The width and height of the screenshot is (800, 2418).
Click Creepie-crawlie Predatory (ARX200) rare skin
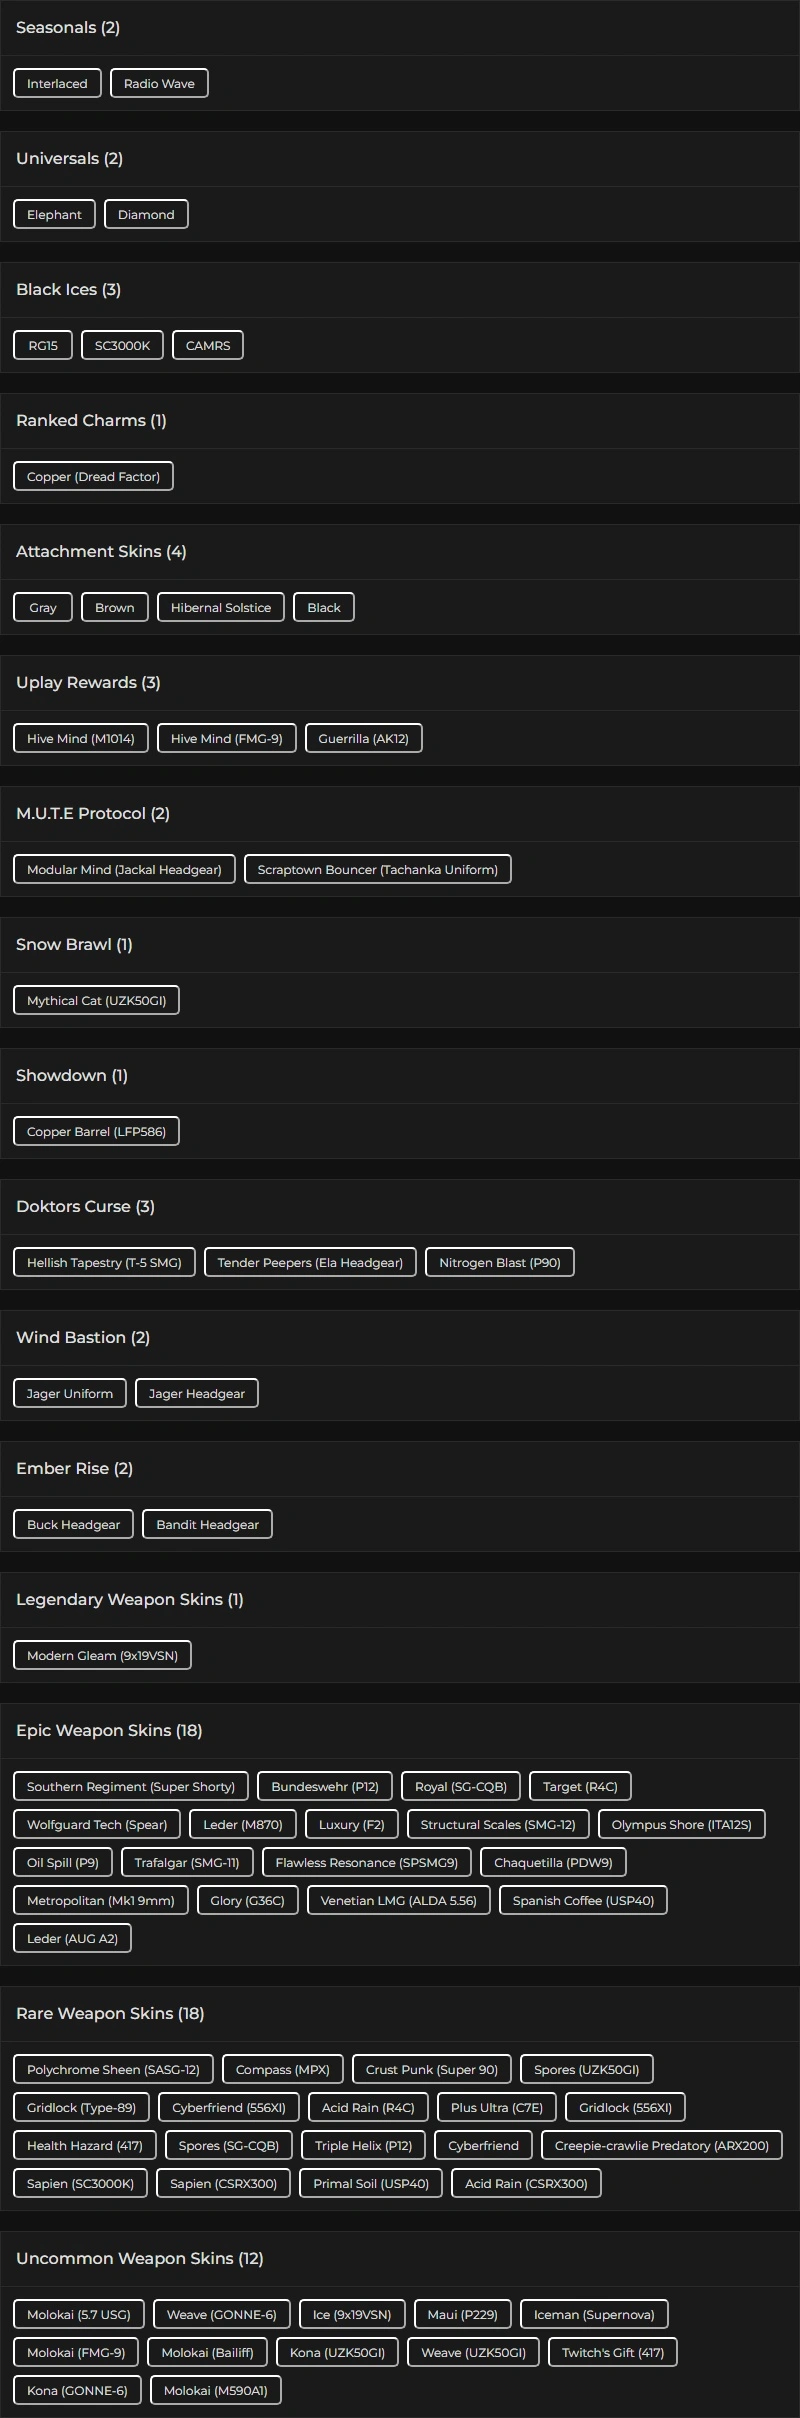tap(661, 2146)
